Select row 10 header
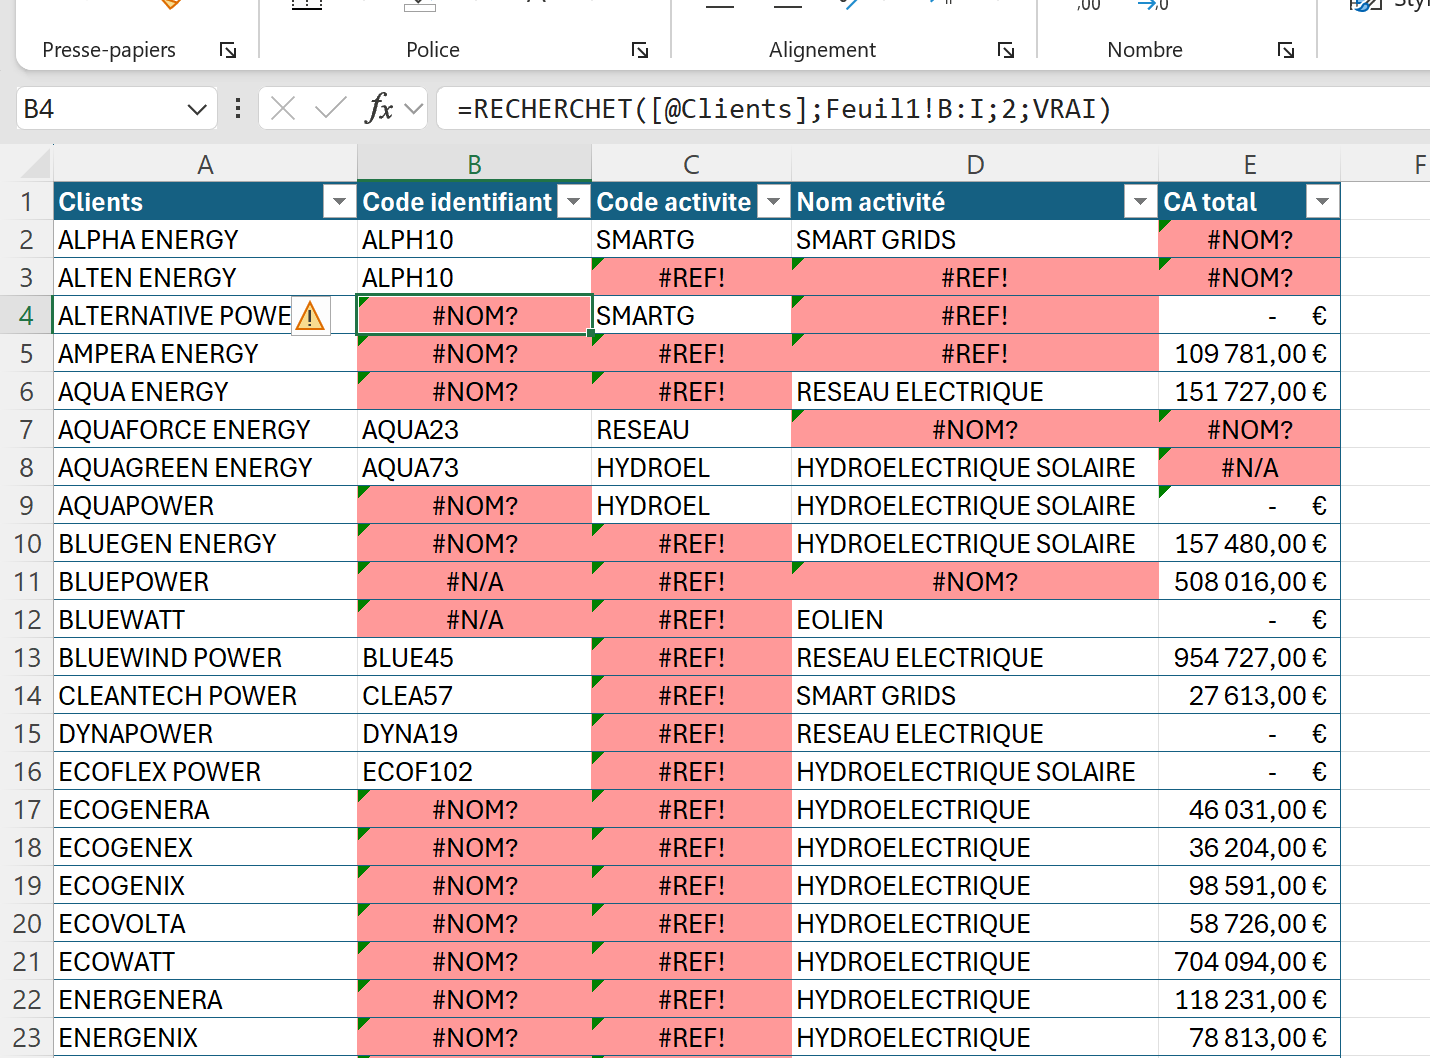 [27, 544]
